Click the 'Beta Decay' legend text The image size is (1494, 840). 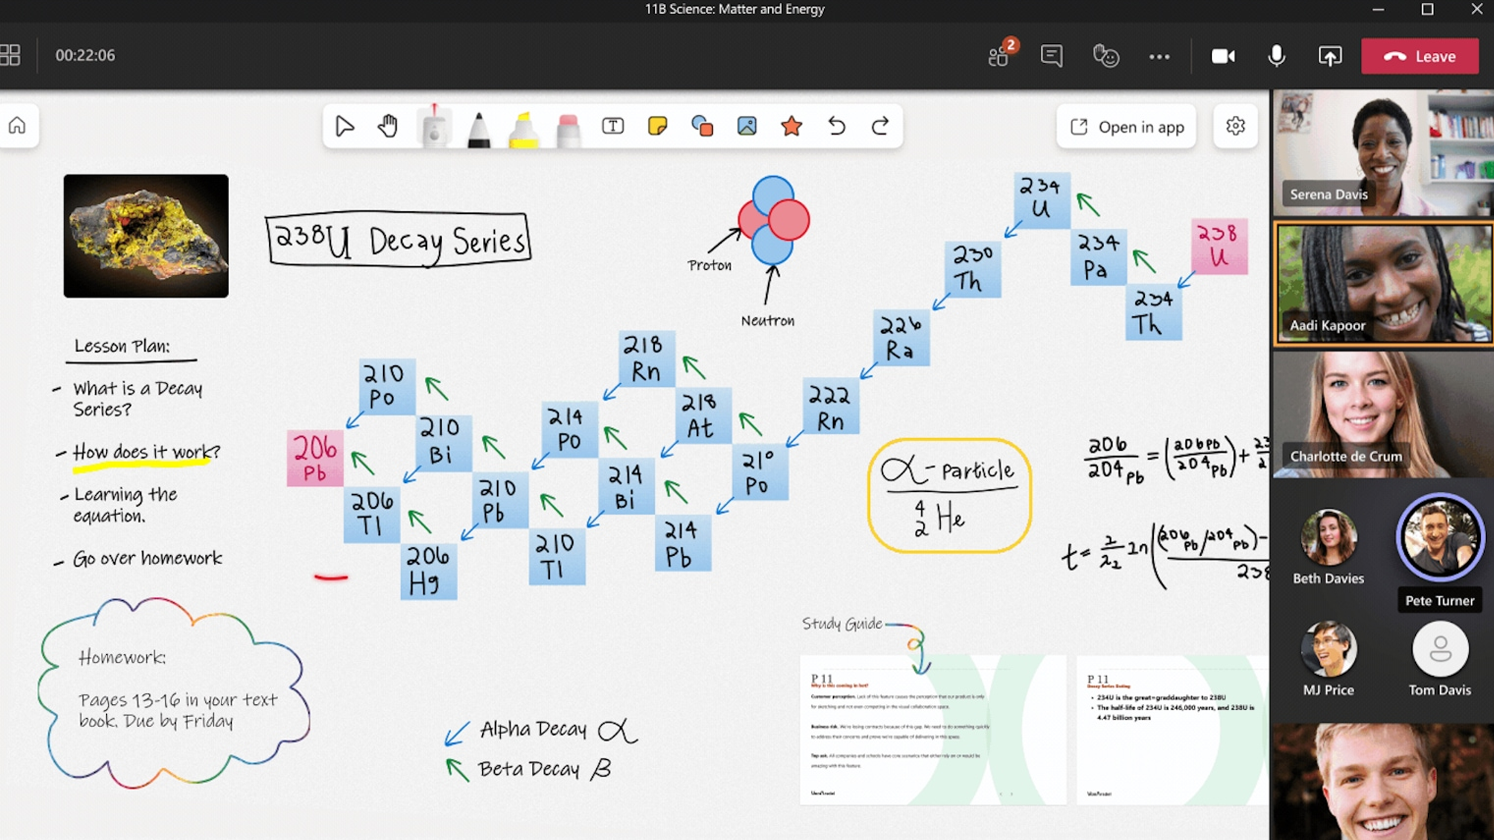click(529, 769)
